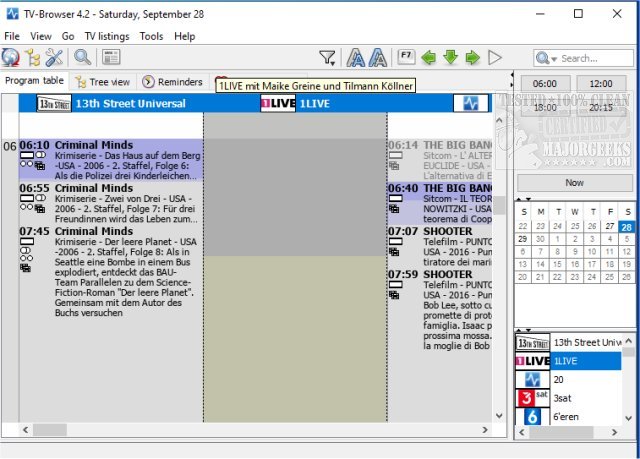Jump to the 18:00 time button

[x=545, y=107]
